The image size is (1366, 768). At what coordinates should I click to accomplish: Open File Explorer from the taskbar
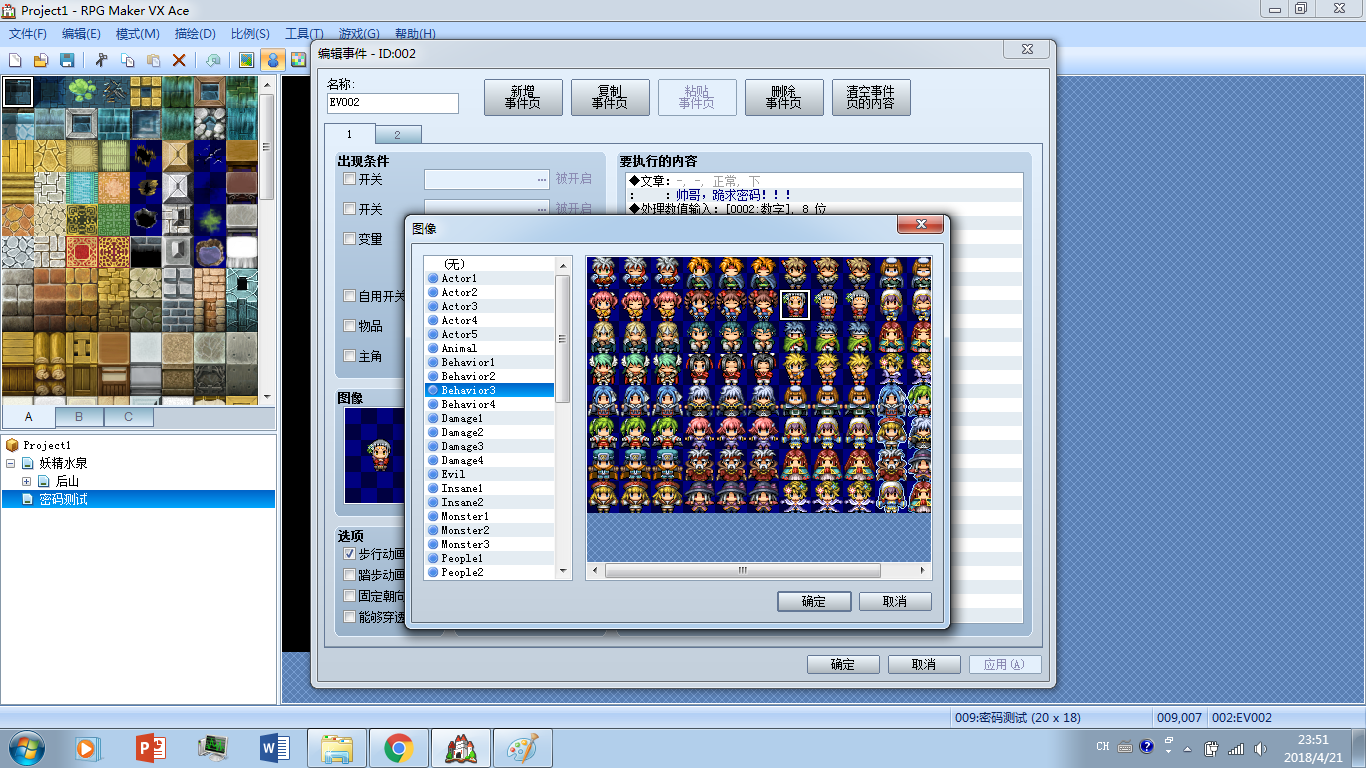click(x=337, y=747)
